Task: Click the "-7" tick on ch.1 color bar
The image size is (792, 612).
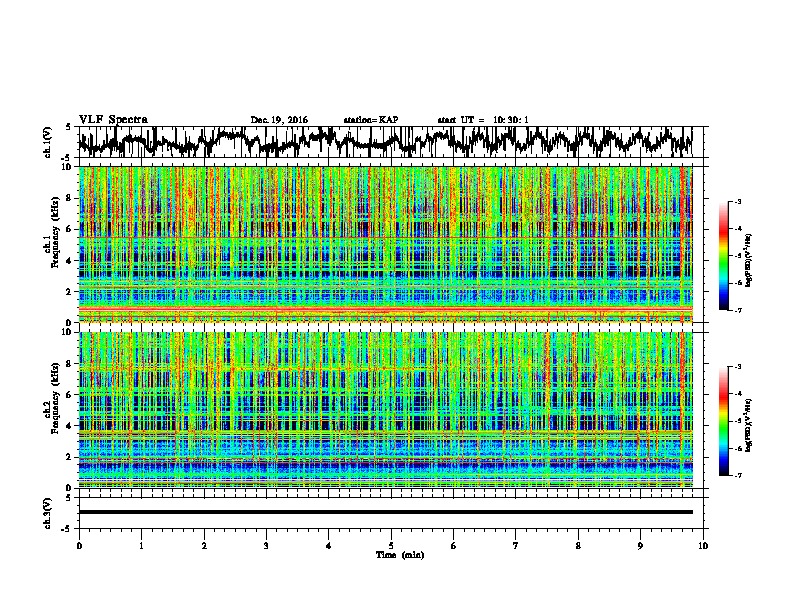Action: click(x=737, y=310)
